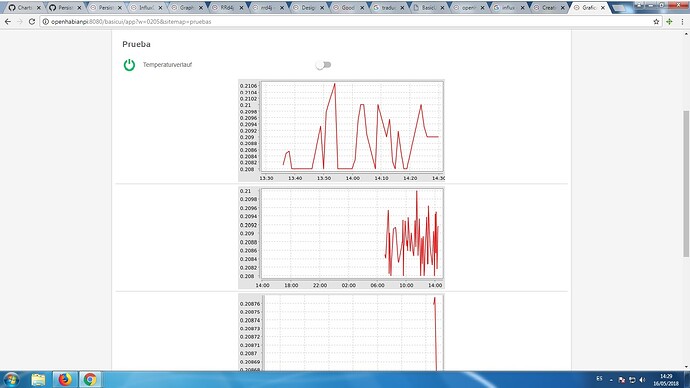Open the Action Center flag icon
Viewport: 690px width, 388px height.
click(x=622, y=380)
